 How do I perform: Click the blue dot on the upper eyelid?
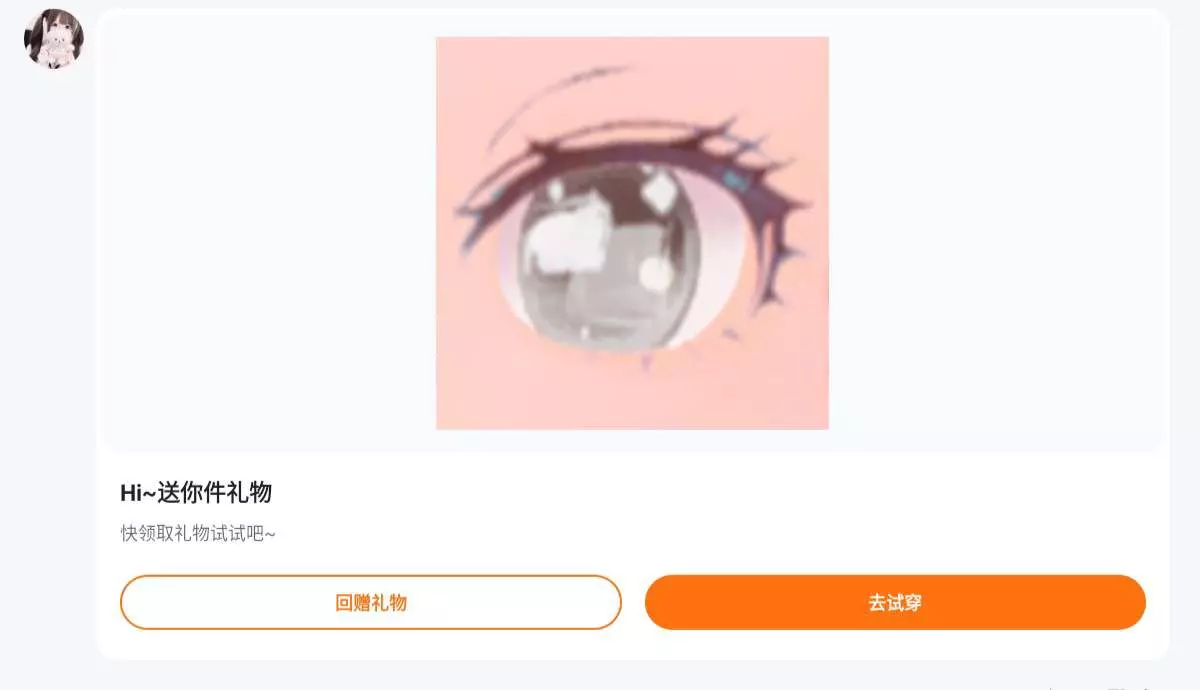pos(737,180)
